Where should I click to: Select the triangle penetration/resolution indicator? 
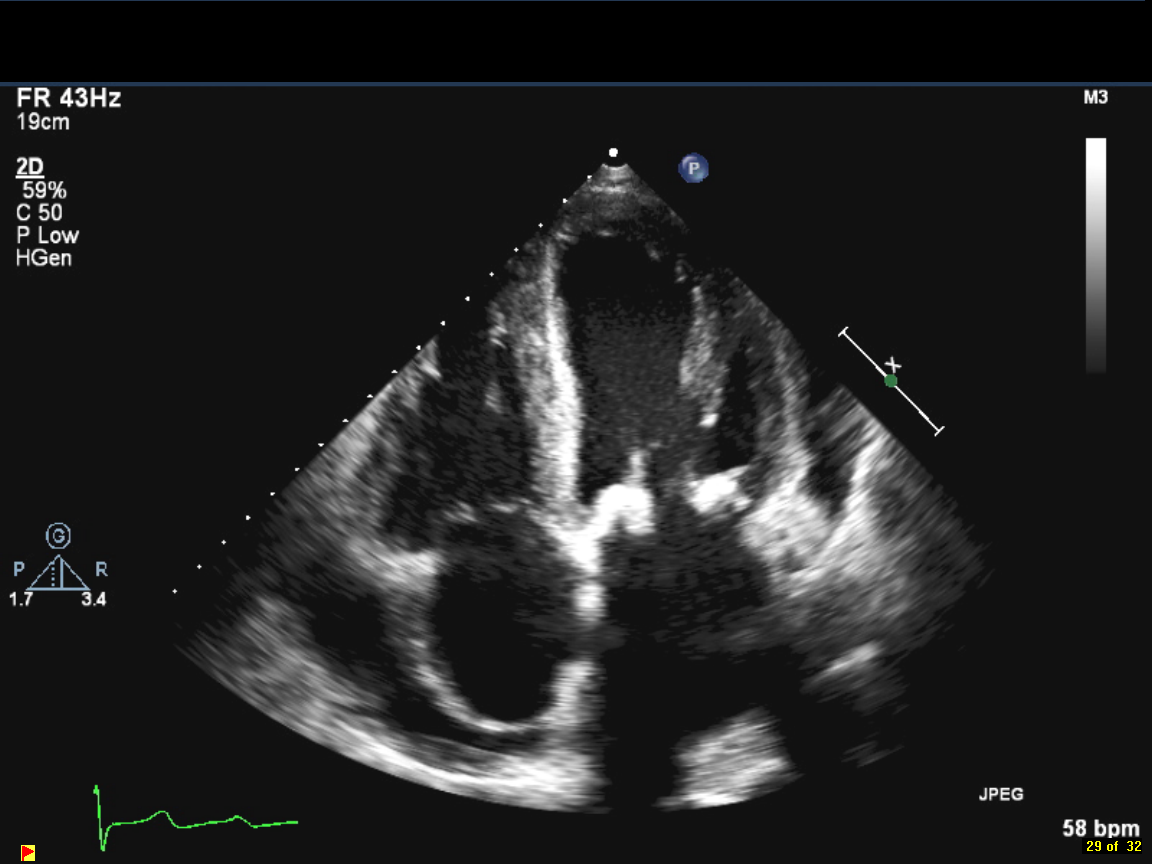click(x=60, y=574)
